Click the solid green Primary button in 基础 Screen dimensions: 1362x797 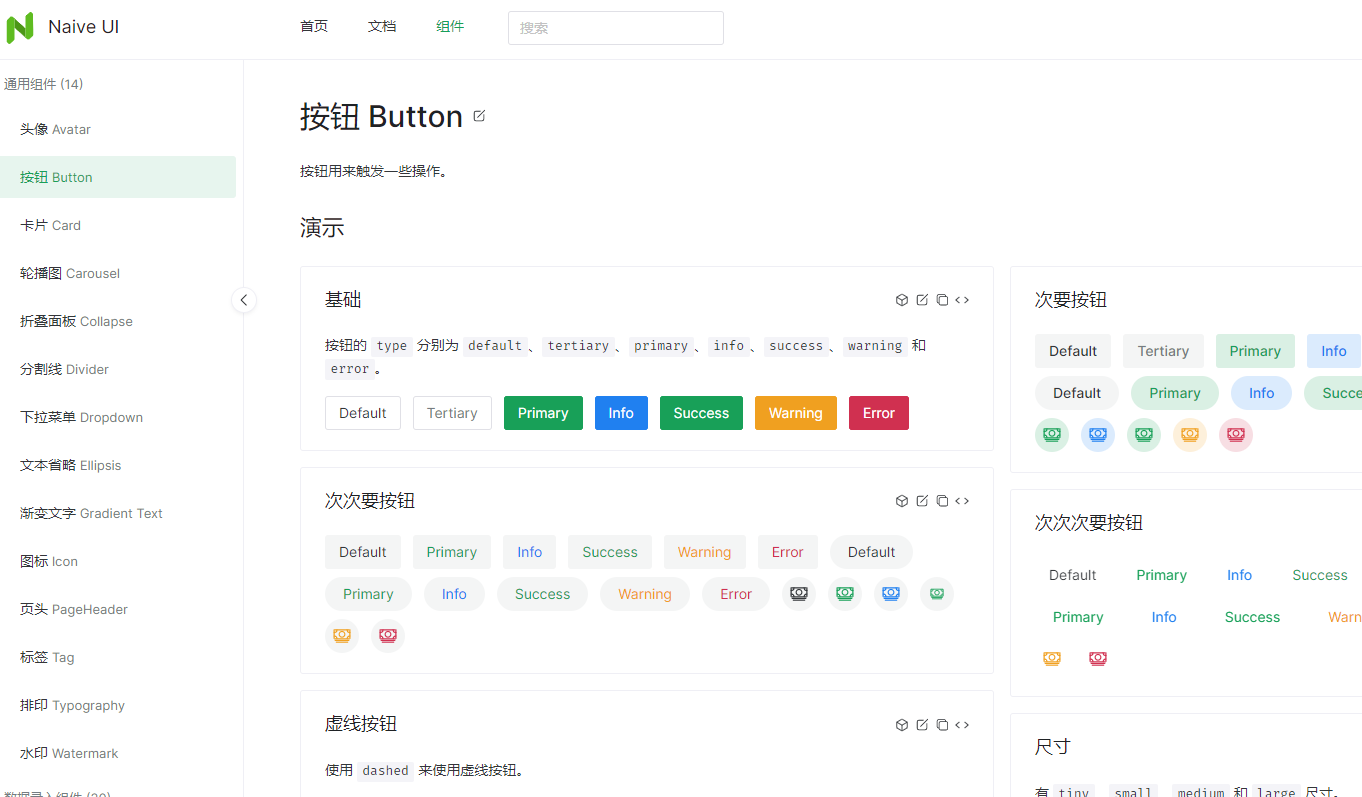[x=543, y=413]
